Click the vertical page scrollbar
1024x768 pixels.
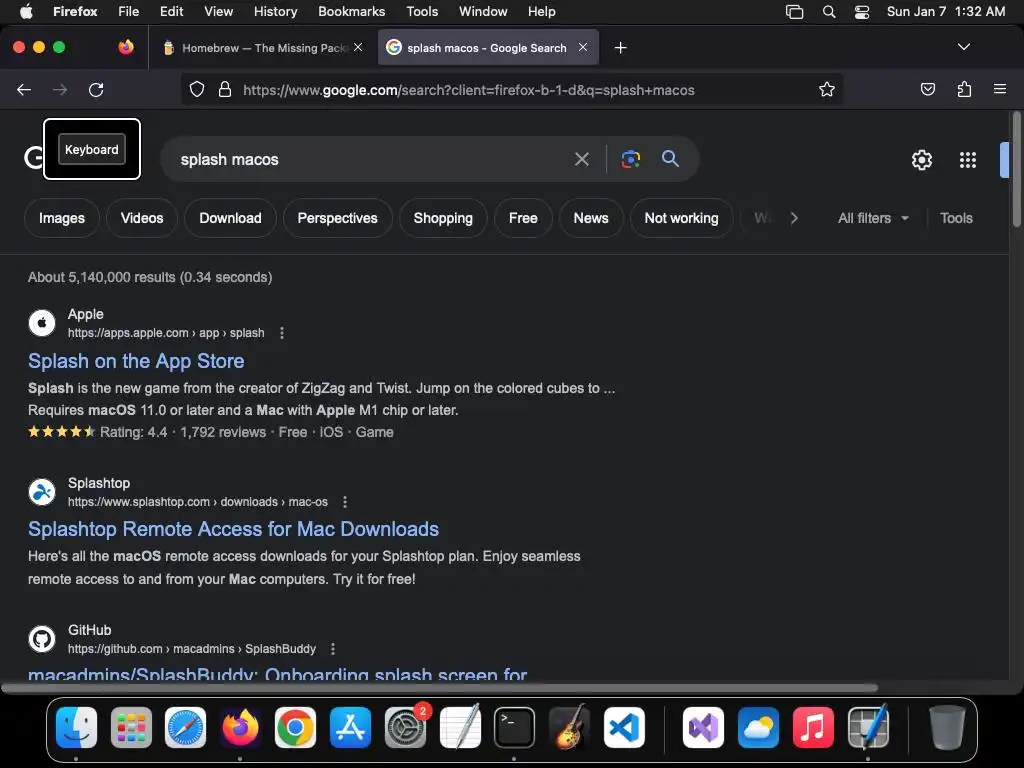pyautogui.click(x=1016, y=170)
